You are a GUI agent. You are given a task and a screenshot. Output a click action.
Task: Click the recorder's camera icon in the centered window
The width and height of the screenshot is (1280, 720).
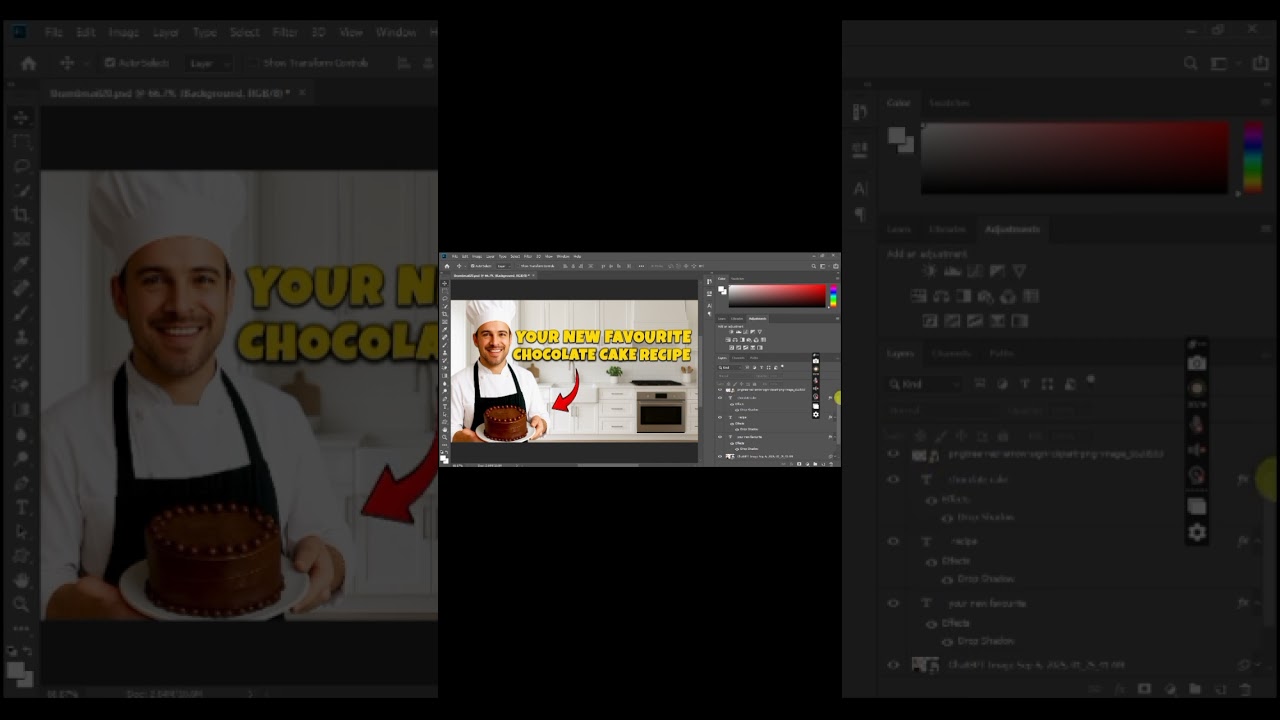(815, 361)
